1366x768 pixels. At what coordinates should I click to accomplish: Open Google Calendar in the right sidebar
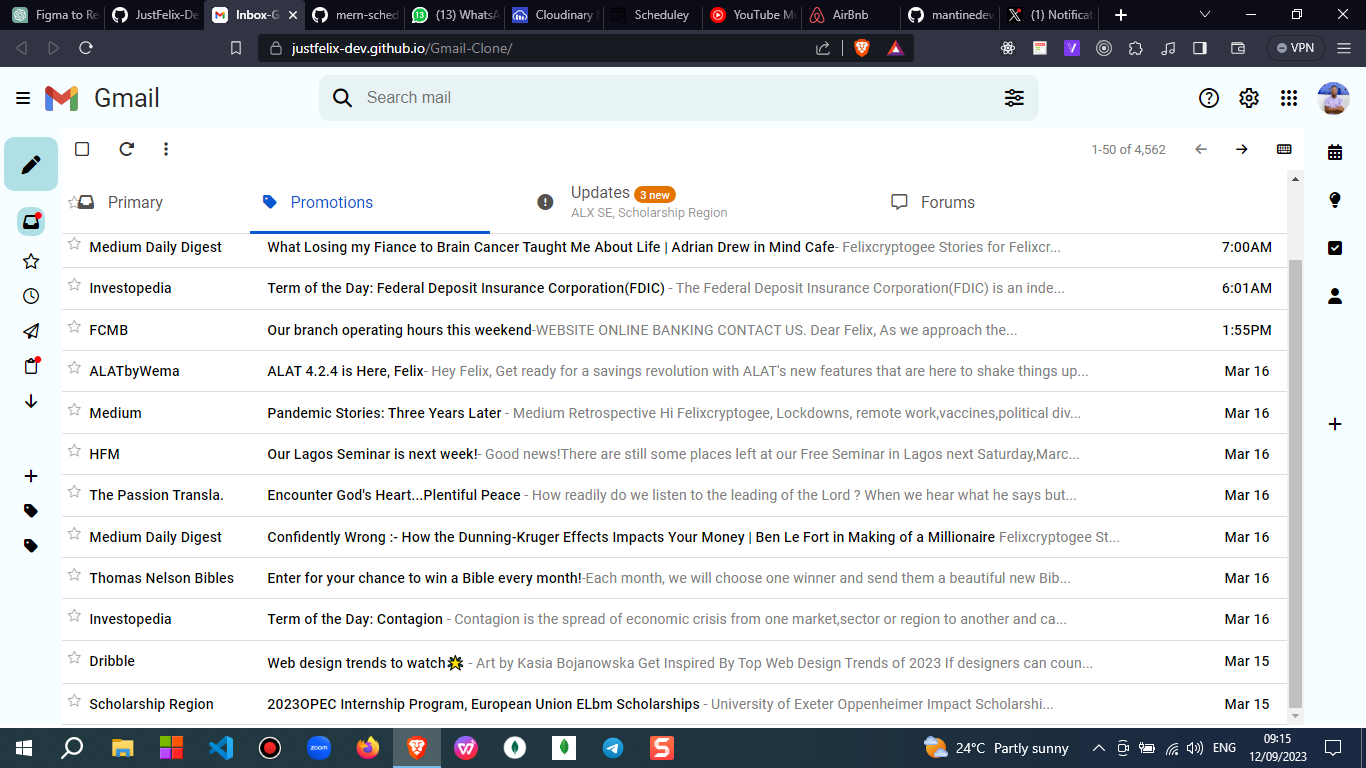(x=1335, y=151)
